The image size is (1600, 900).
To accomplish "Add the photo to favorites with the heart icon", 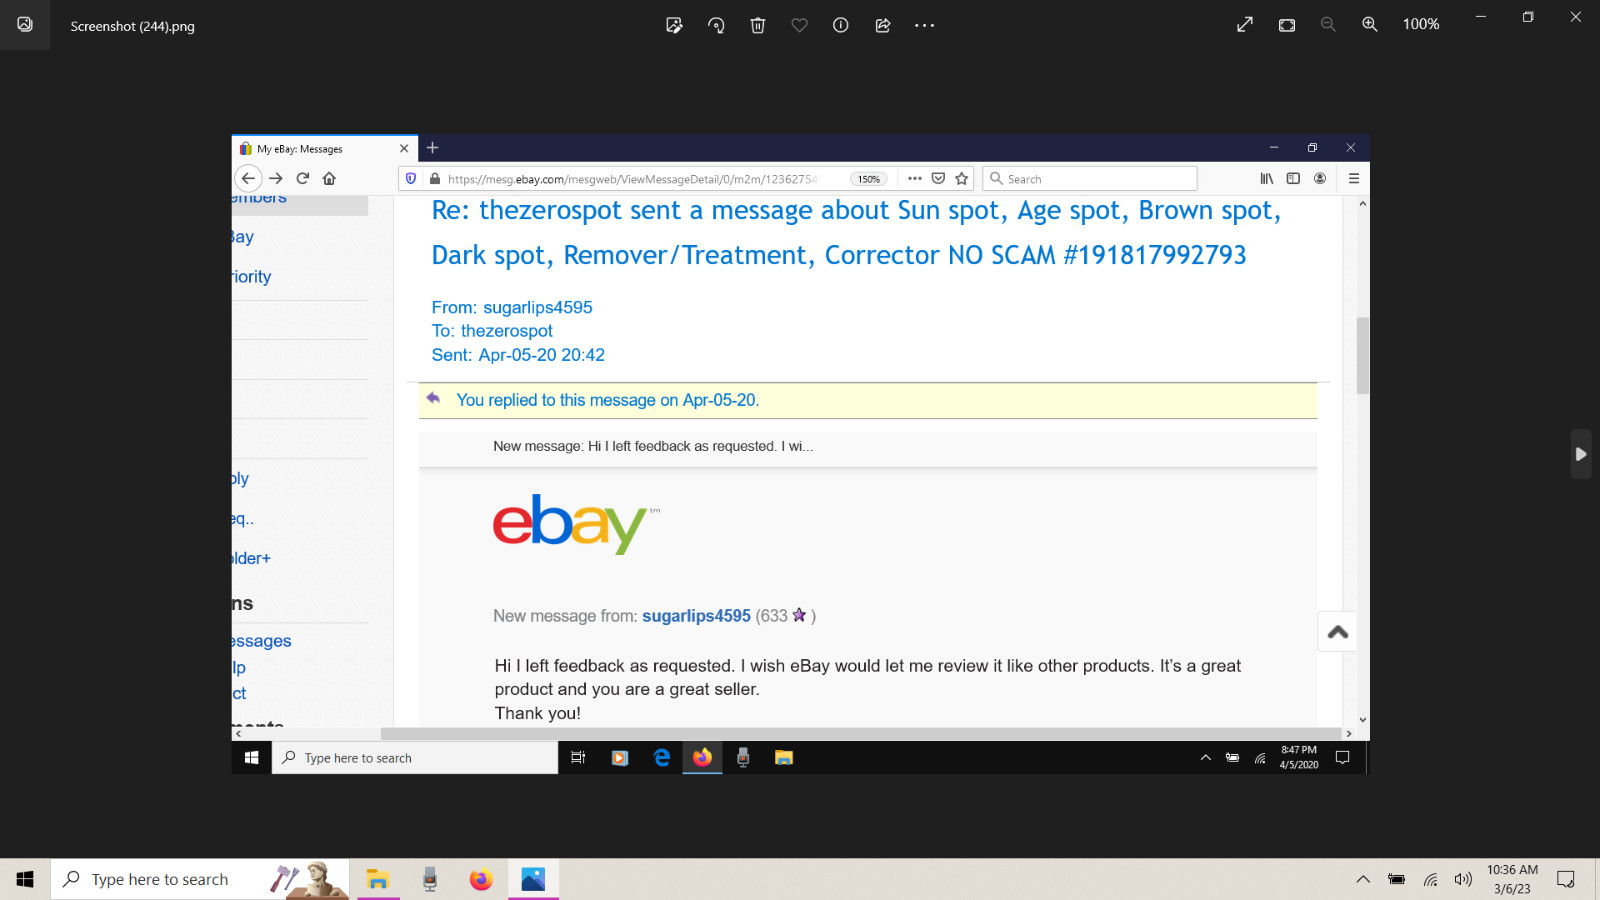I will click(x=799, y=25).
